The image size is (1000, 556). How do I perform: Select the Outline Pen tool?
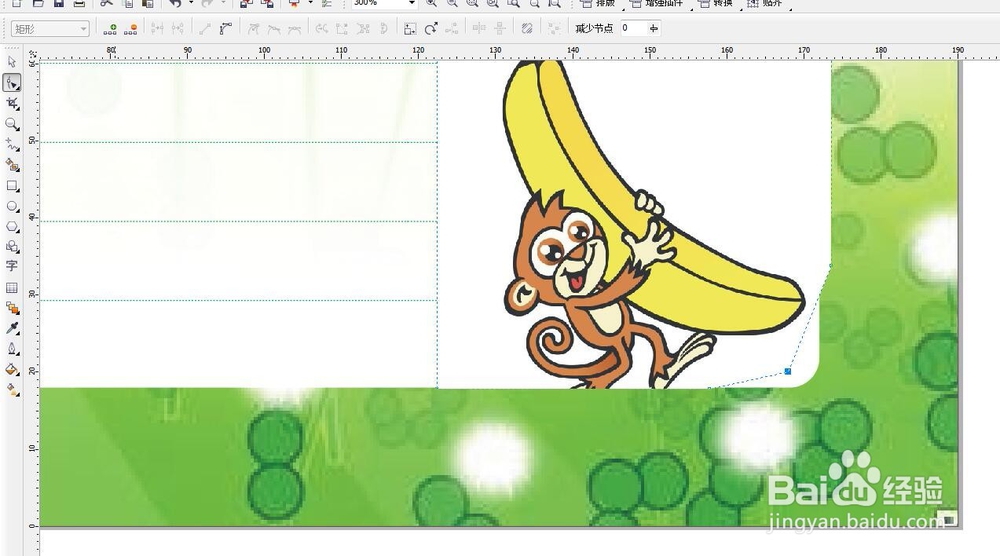coord(11,349)
